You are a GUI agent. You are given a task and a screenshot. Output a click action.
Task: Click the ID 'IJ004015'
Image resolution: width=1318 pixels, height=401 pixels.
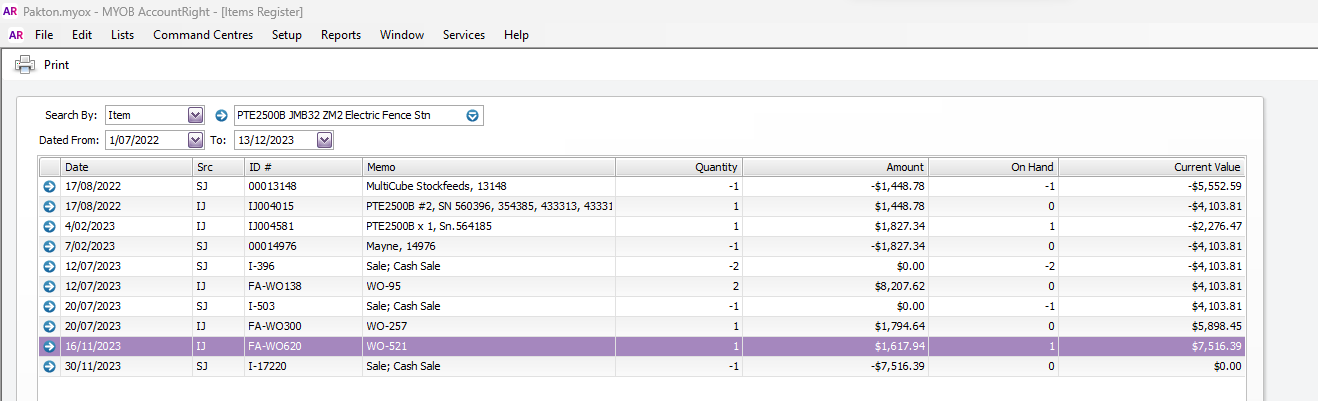(271, 206)
